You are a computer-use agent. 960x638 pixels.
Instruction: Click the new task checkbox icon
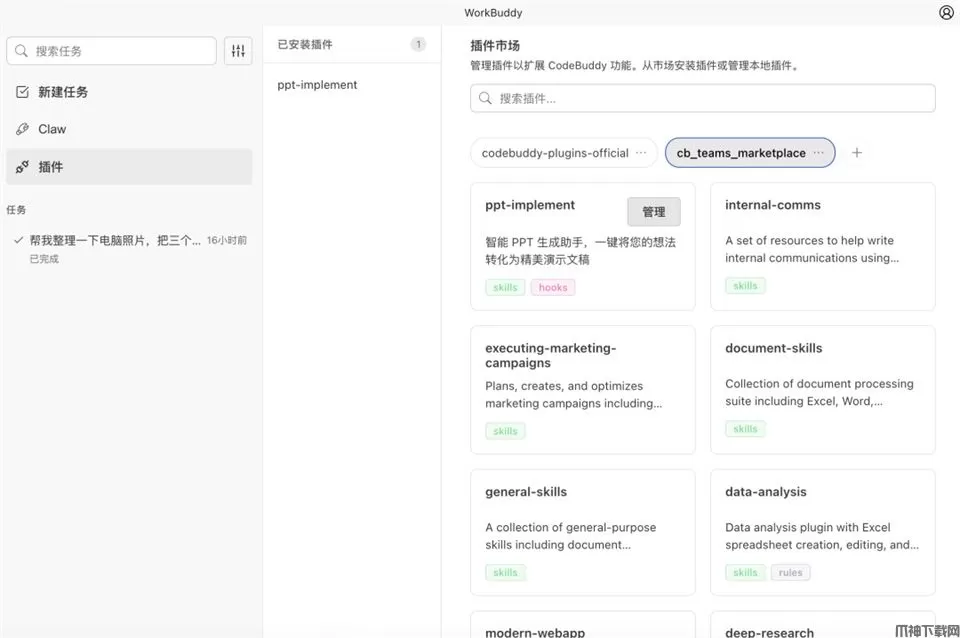pos(22,92)
